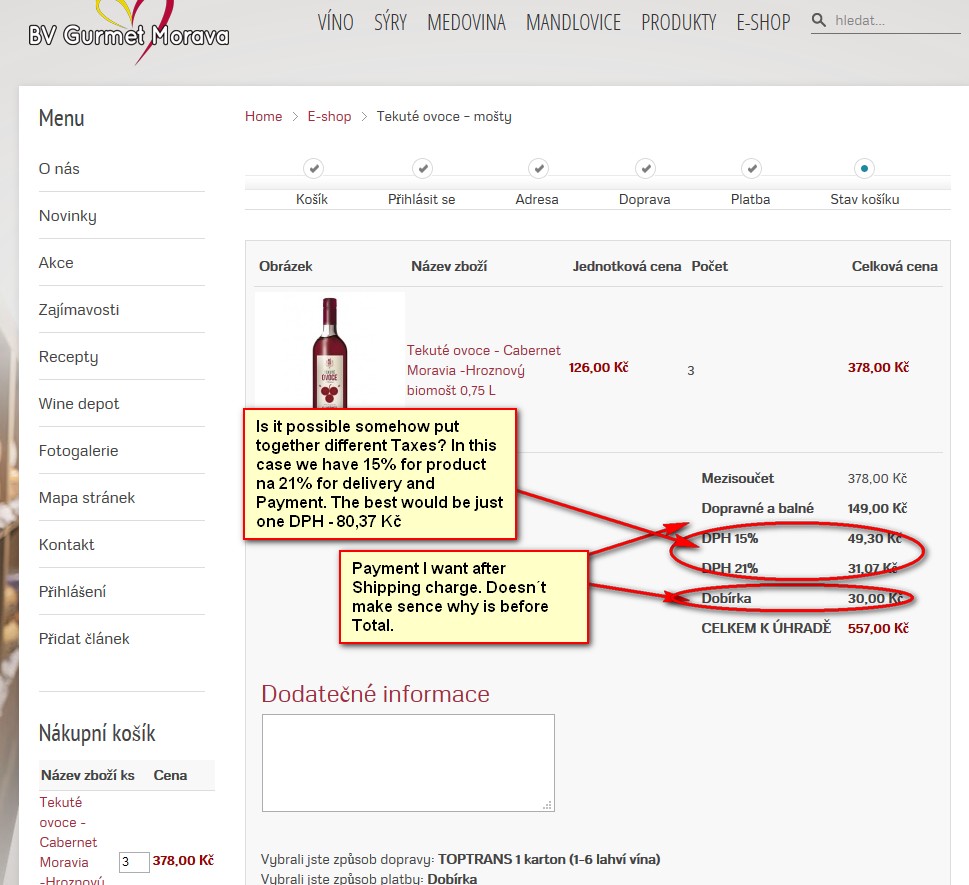Click CELKEM K ÚHRADĚ total 557,00 Kč
This screenshot has height=885, width=969.
coord(878,628)
